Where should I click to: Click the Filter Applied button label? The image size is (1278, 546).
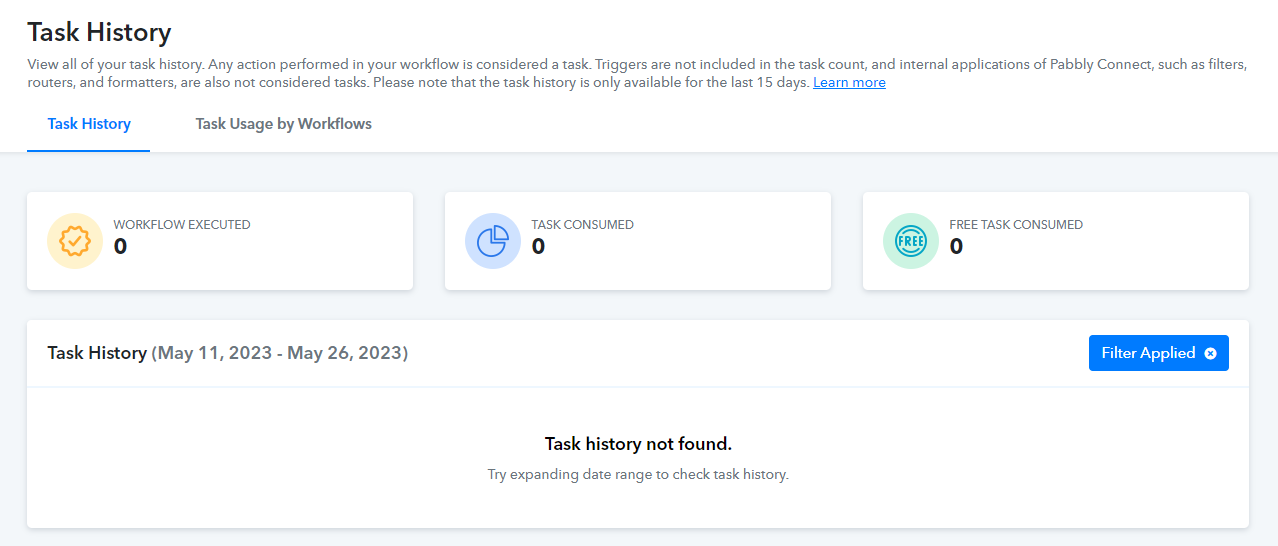click(1148, 353)
